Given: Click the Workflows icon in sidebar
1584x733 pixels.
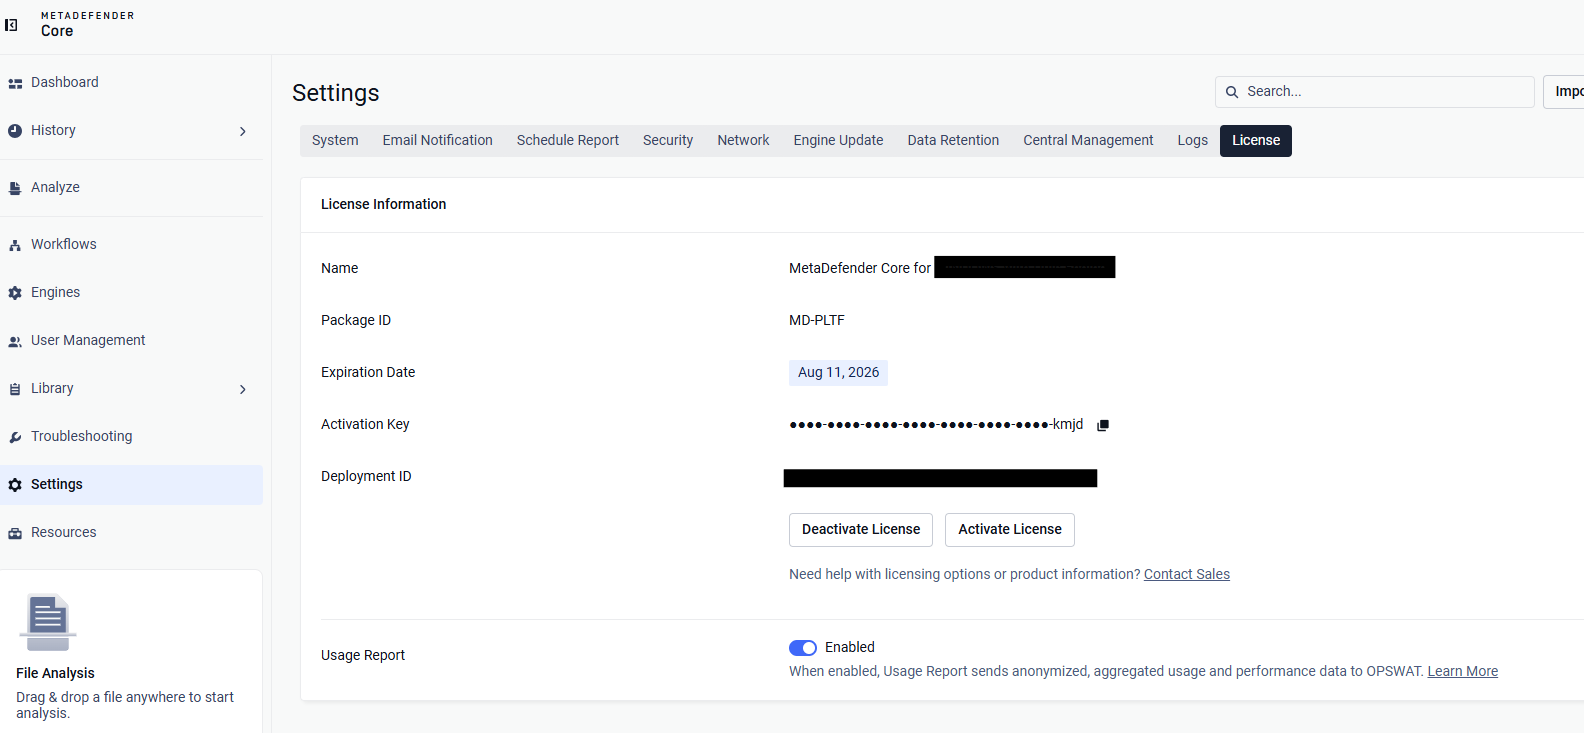Looking at the screenshot, I should click(15, 245).
